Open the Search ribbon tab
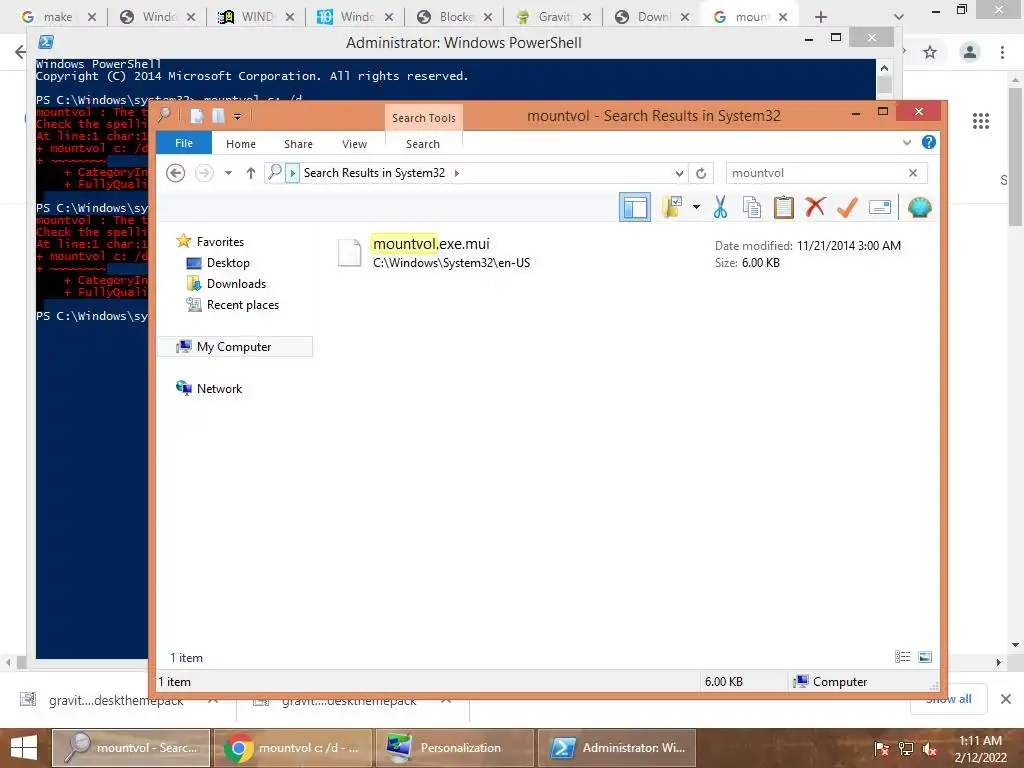1024x768 pixels. 423,144
